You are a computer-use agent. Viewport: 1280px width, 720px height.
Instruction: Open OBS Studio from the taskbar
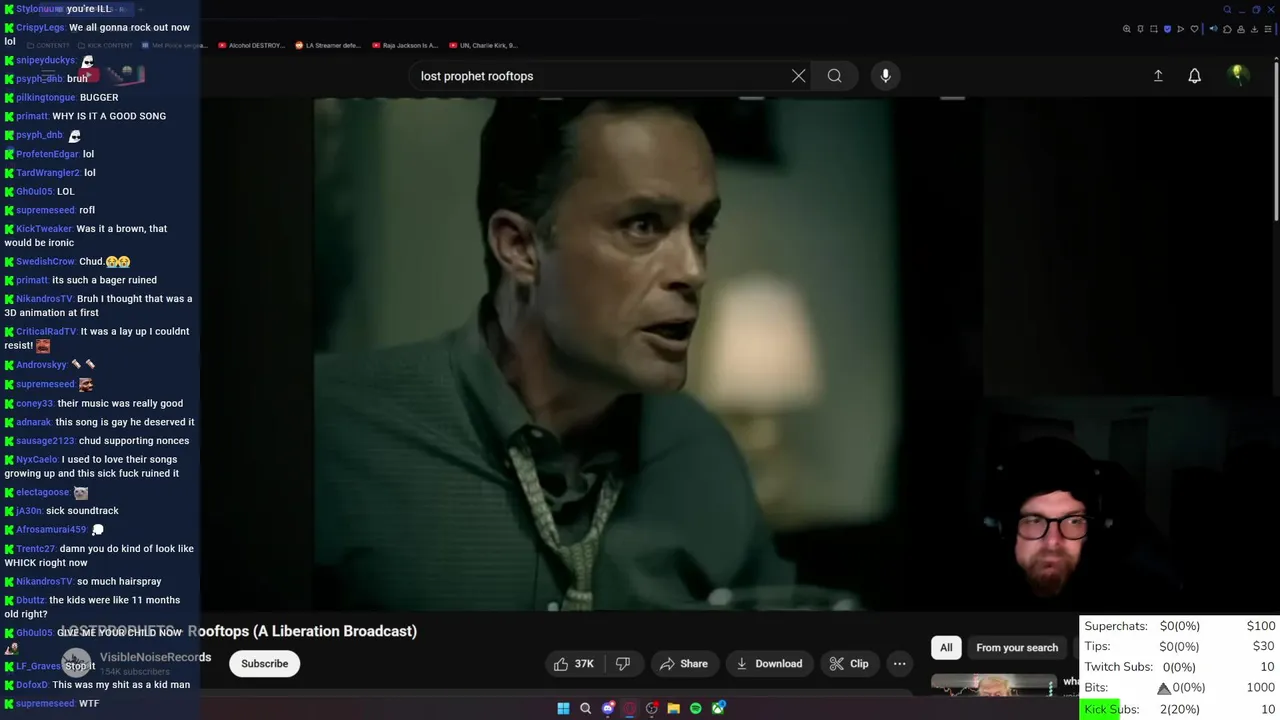(651, 708)
